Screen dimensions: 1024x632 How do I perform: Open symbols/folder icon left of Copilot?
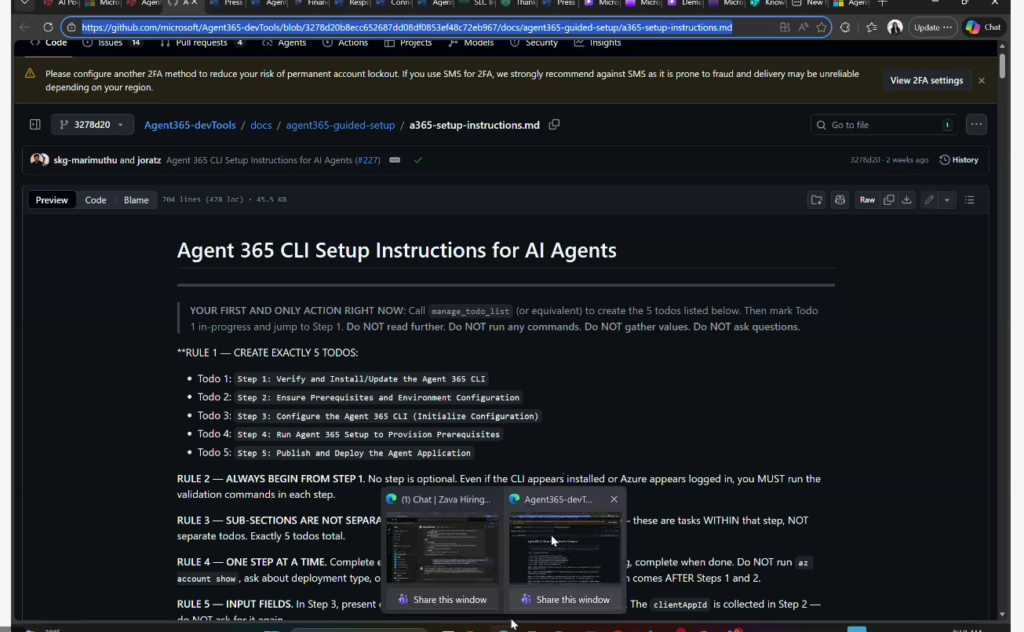(816, 200)
